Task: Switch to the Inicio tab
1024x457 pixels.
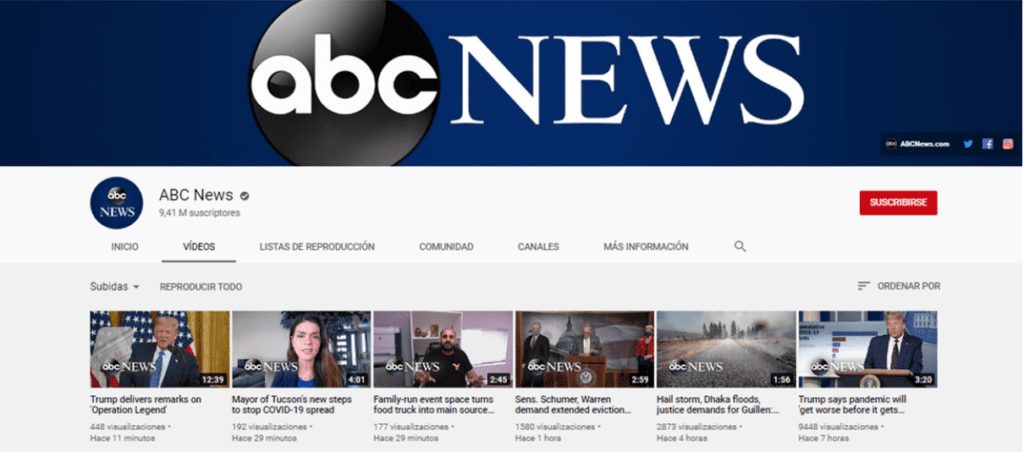Action: [125, 247]
